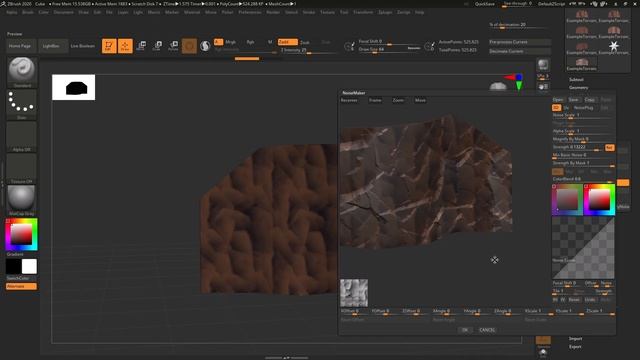
Task: Select the star-shaped tool thumbnail
Action: coord(613,46)
